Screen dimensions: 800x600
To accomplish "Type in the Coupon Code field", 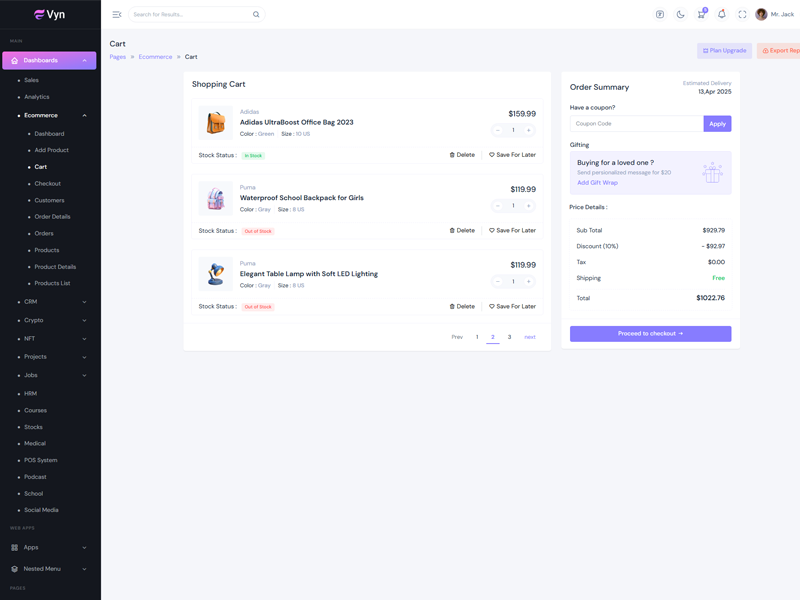I will tap(636, 124).
